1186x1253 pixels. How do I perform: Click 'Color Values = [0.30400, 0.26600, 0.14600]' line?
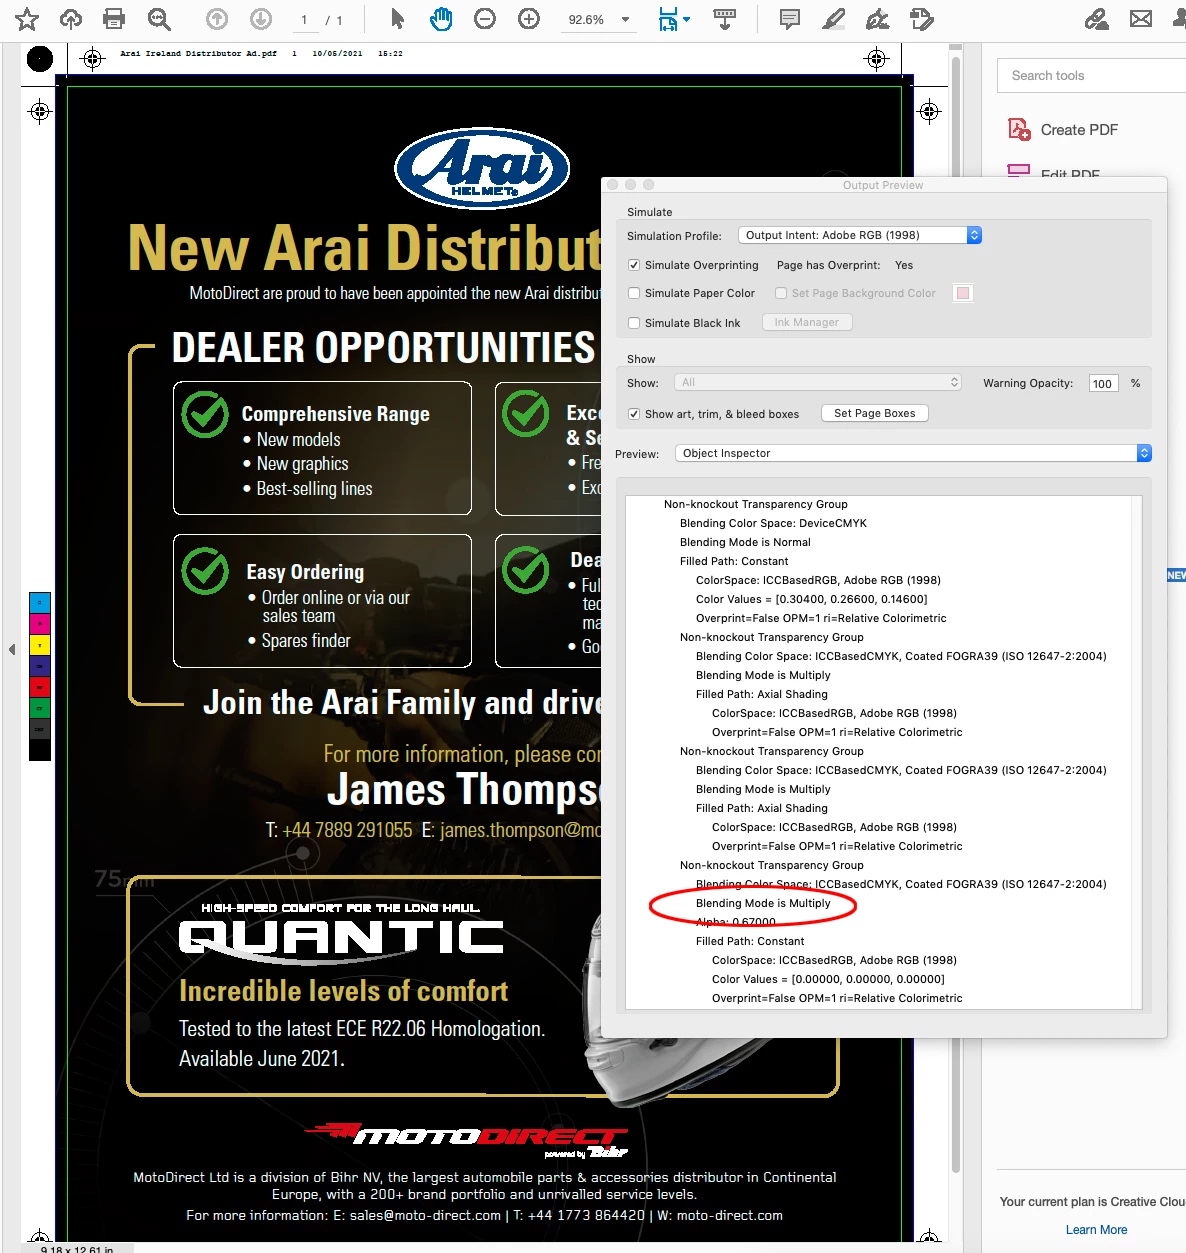pos(811,599)
